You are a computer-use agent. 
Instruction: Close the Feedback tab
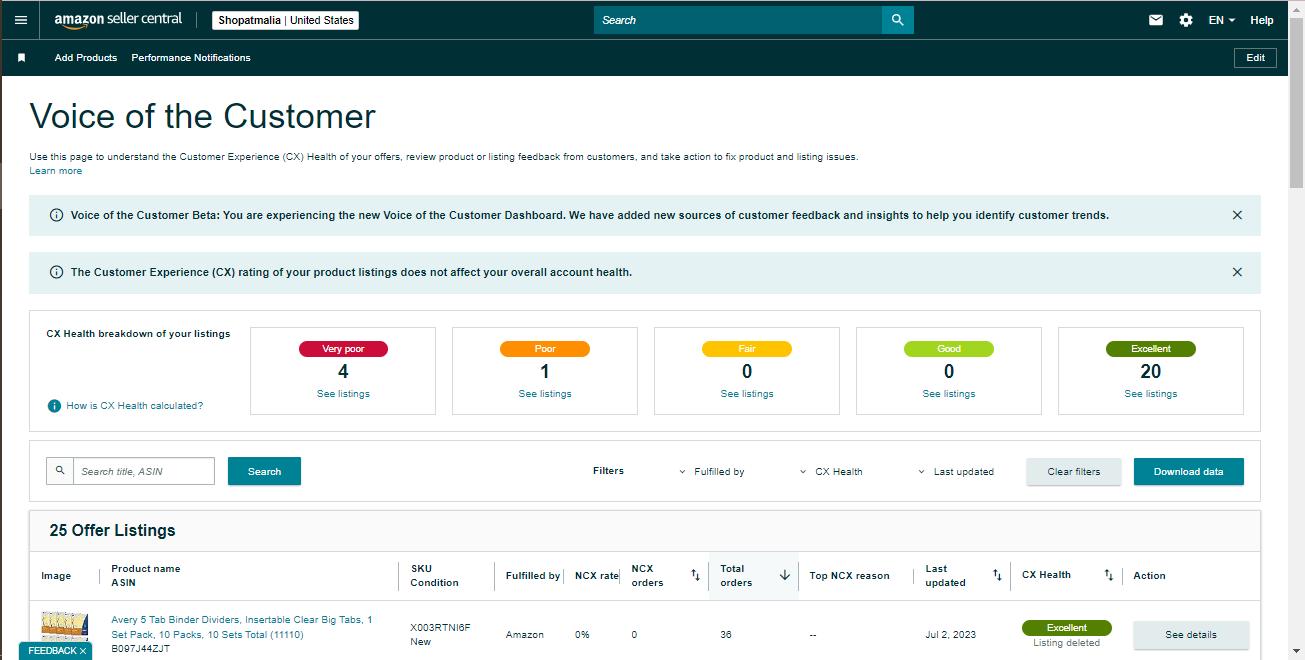click(x=83, y=651)
